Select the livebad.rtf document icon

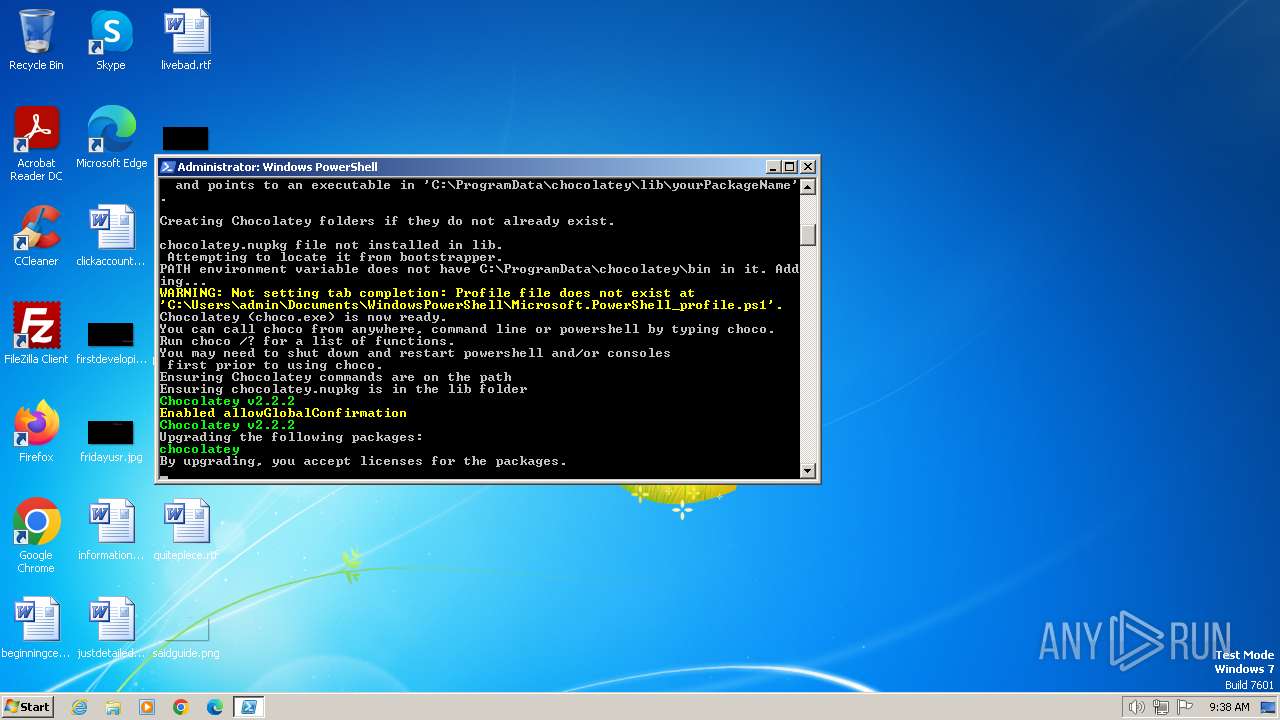186,40
